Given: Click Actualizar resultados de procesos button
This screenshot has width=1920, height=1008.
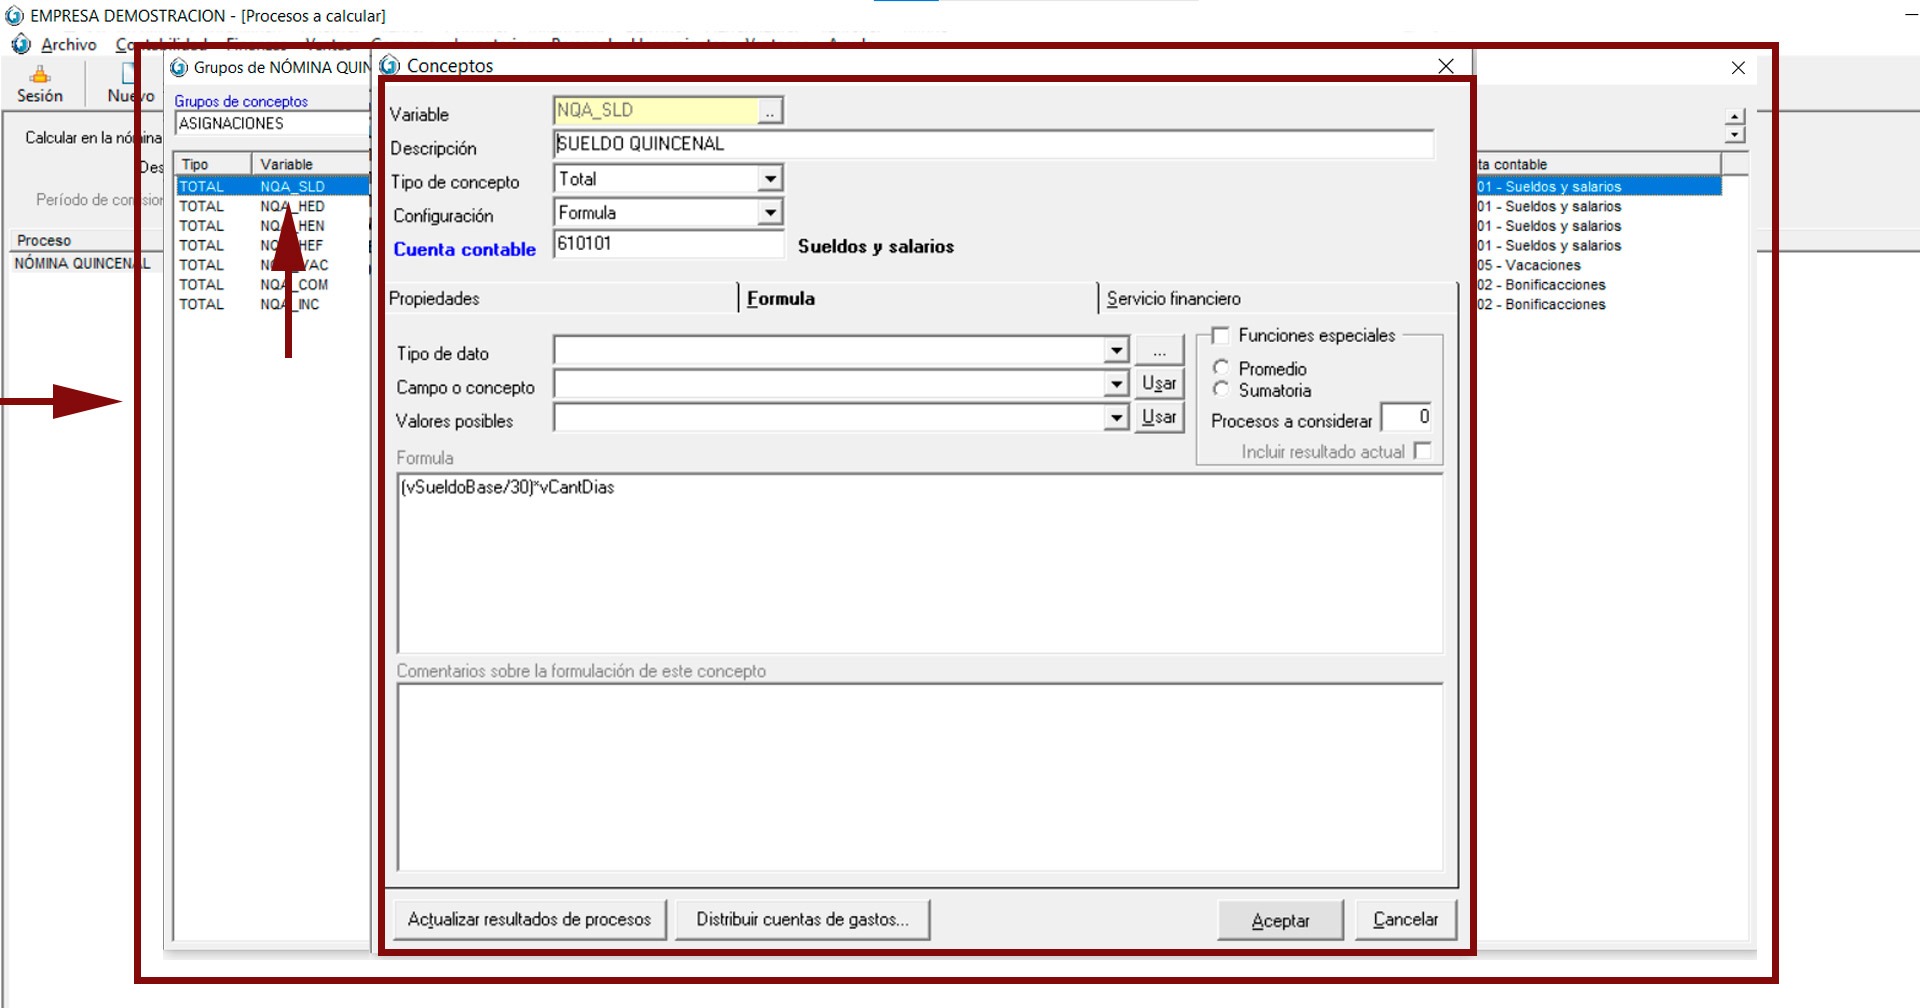Looking at the screenshot, I should pos(529,920).
